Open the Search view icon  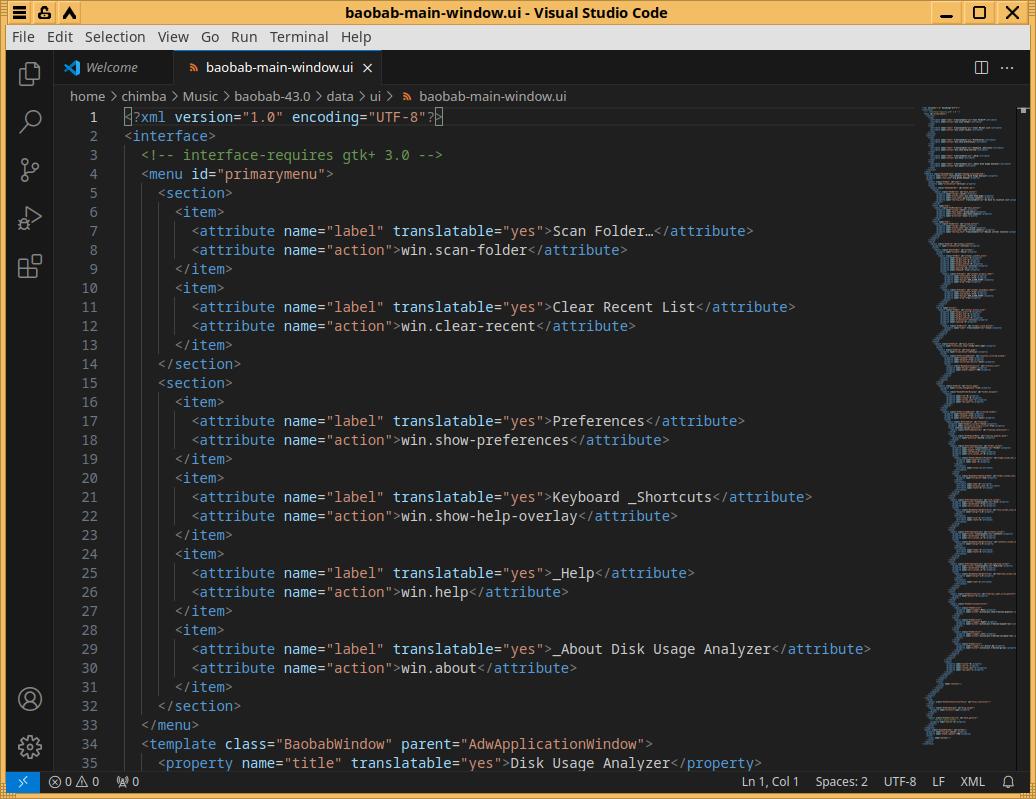pyautogui.click(x=30, y=122)
